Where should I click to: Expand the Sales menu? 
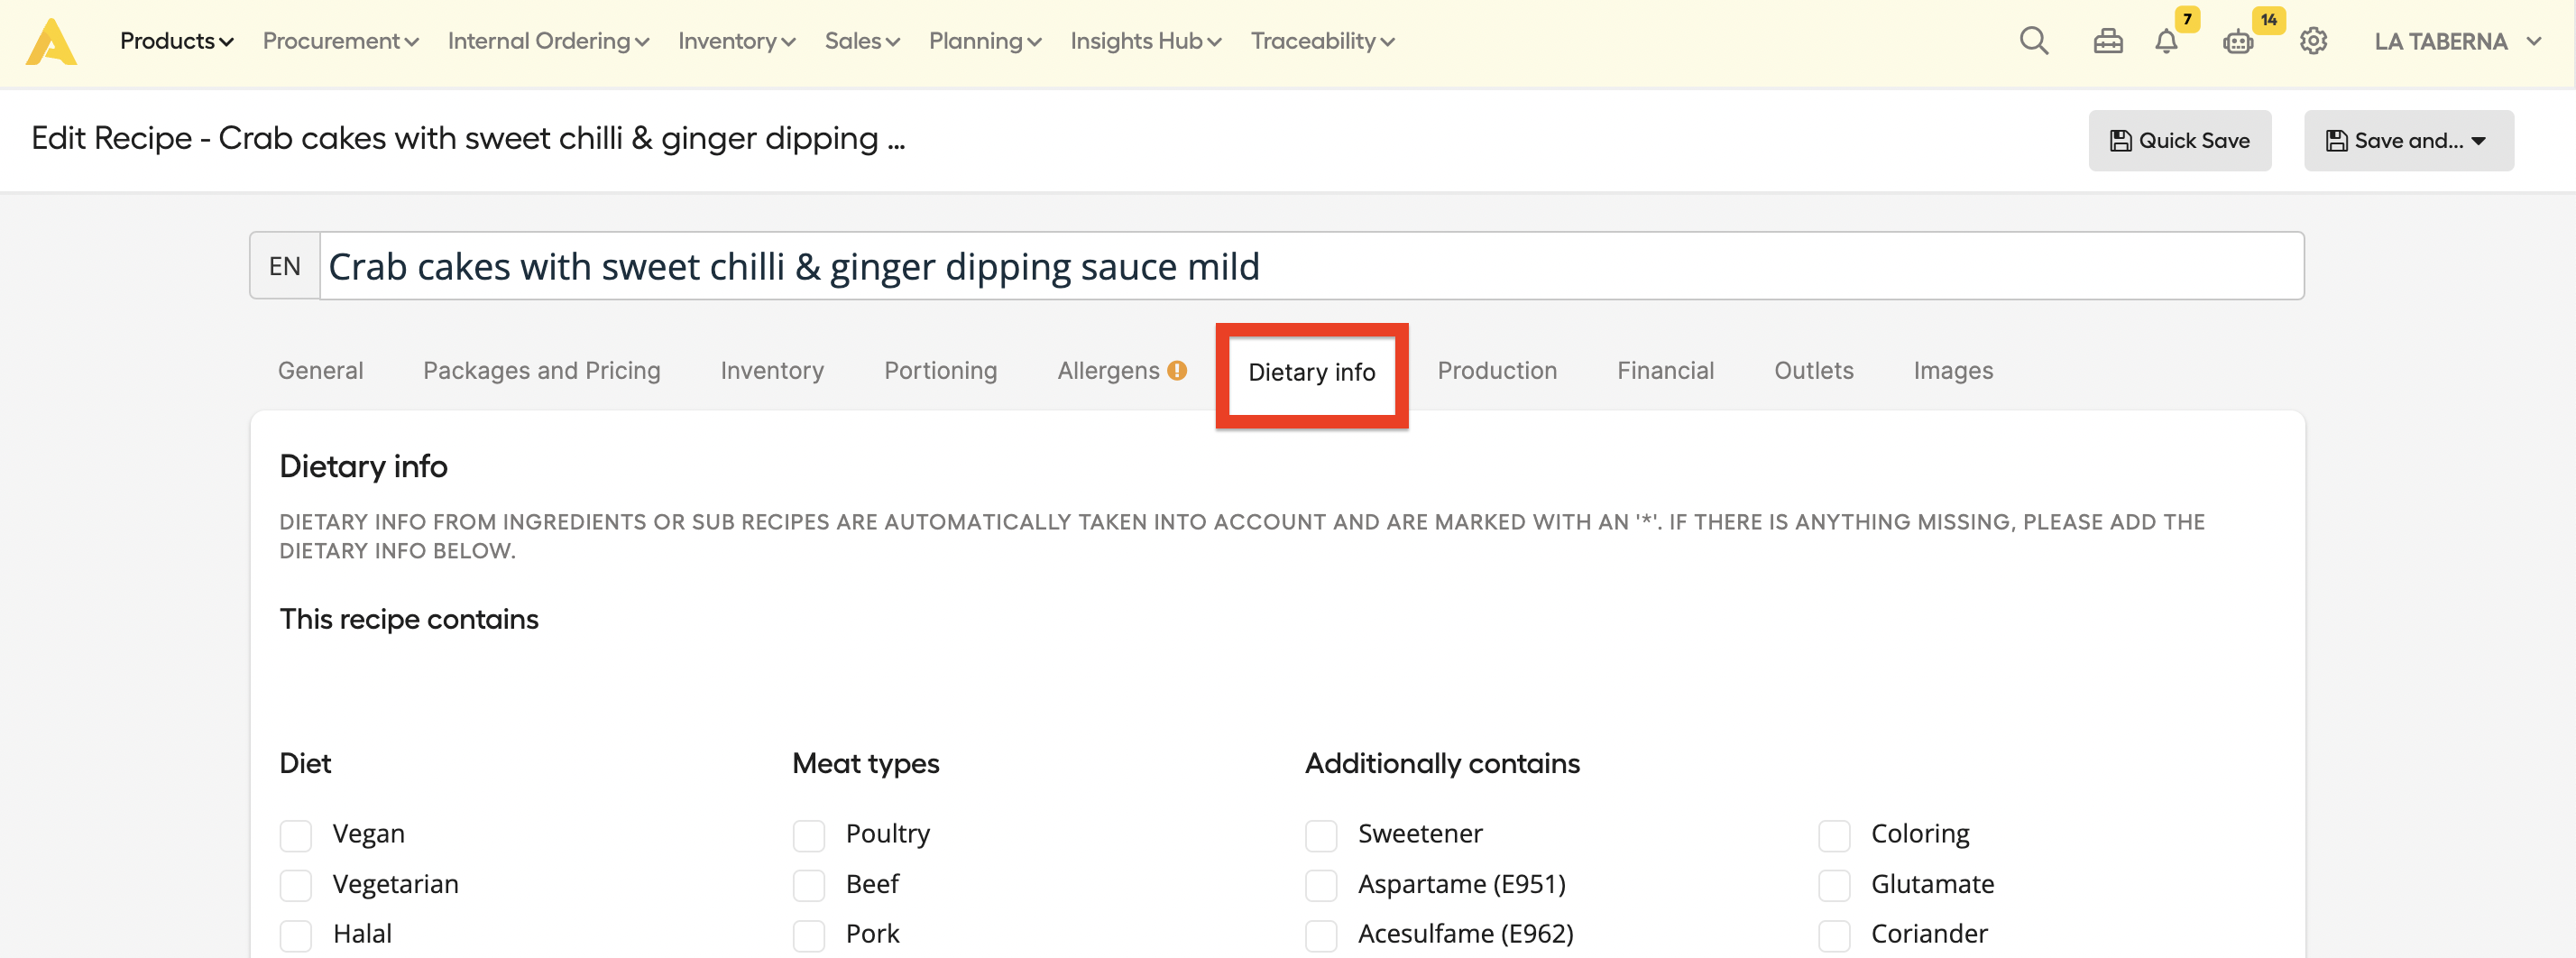point(862,41)
